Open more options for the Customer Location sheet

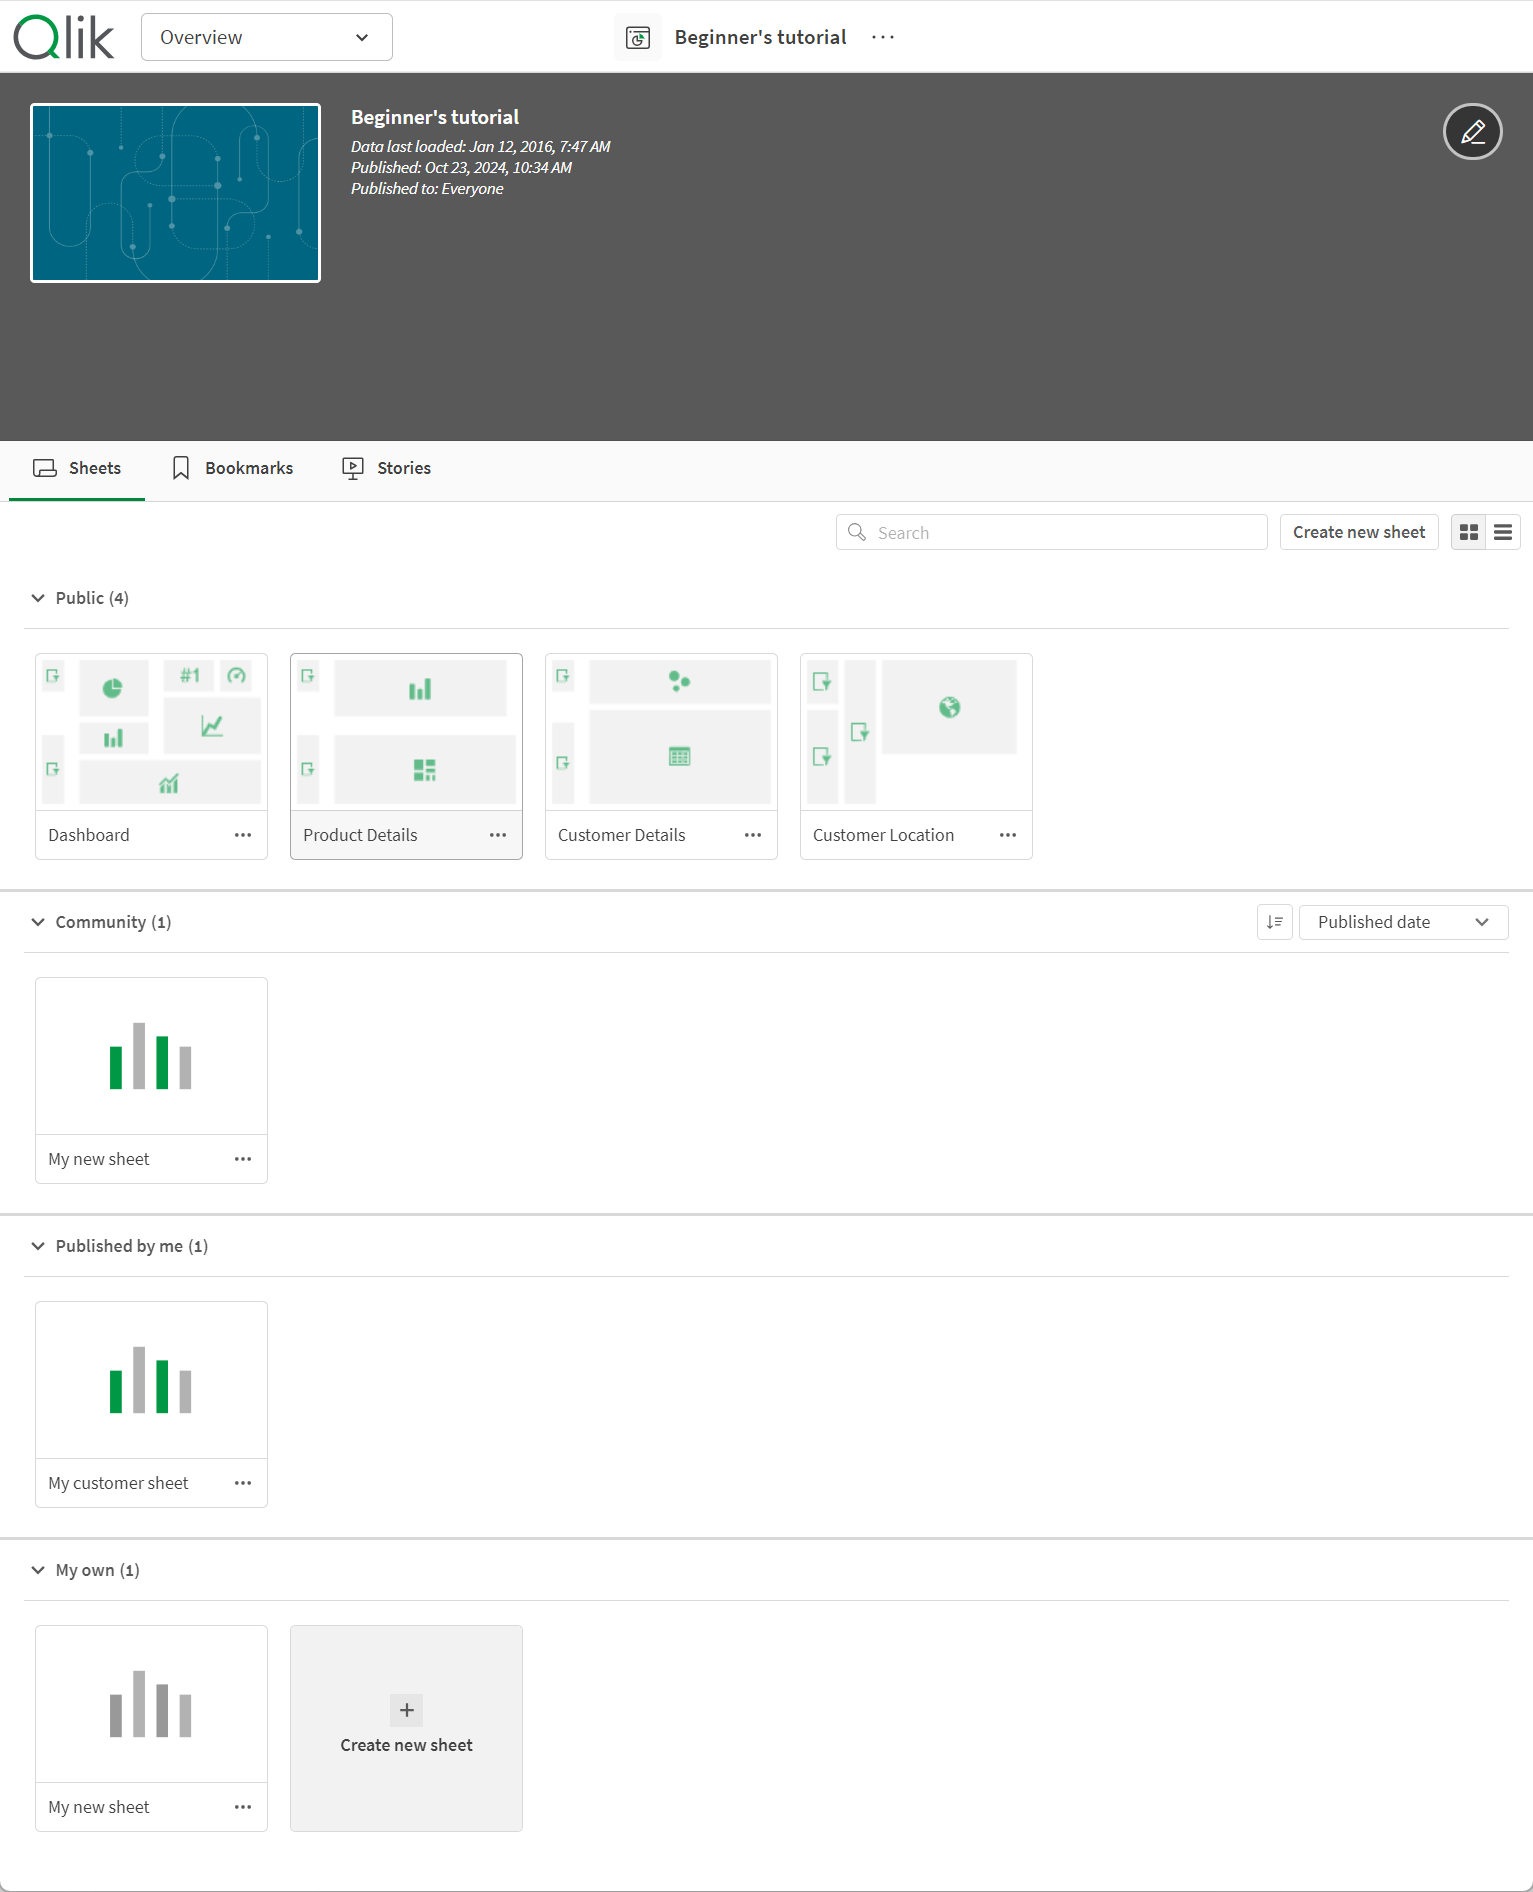click(x=1008, y=835)
